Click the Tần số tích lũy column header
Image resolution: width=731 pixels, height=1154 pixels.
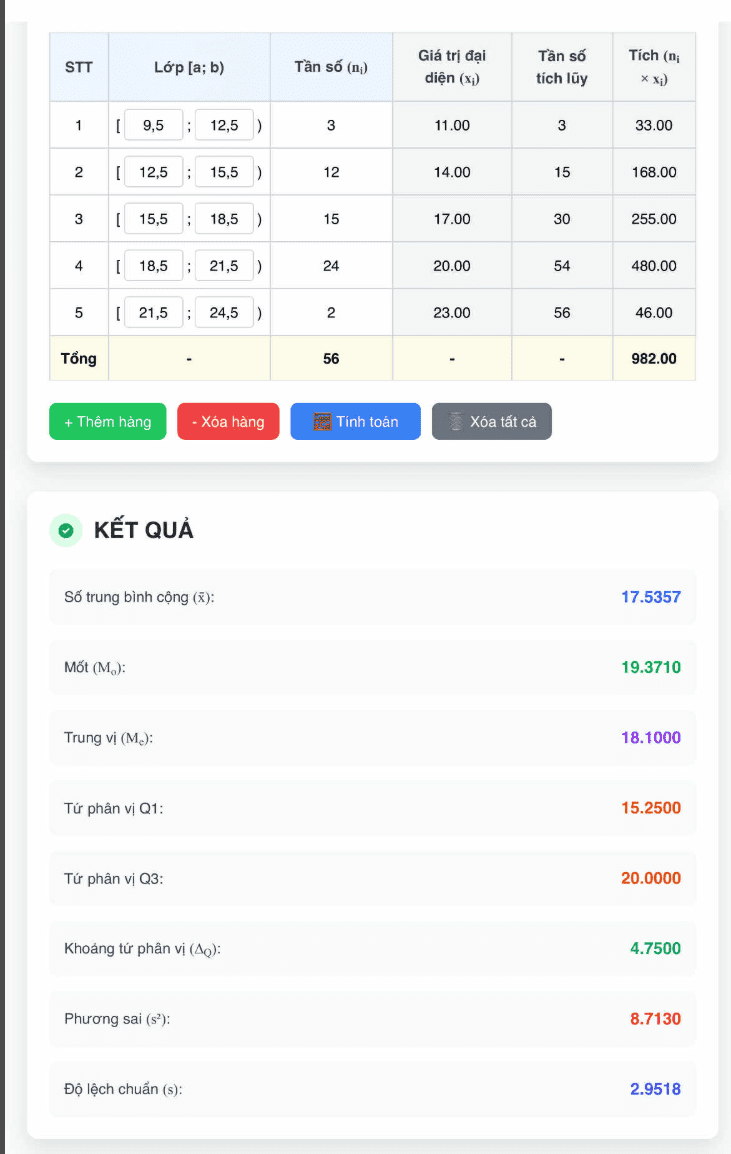pyautogui.click(x=562, y=67)
